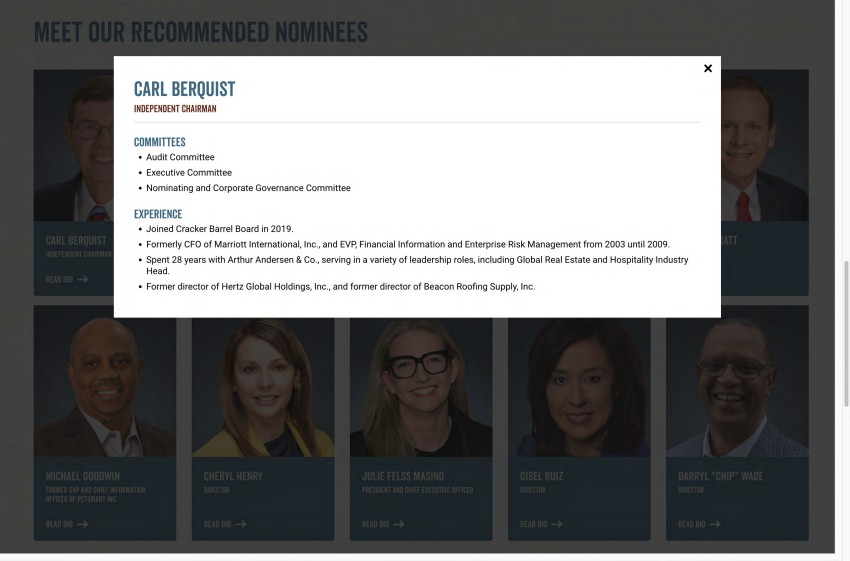Viewport: 850px width, 561px height.
Task: Open Carl Berquist's Read Bio link
Action: [67, 280]
